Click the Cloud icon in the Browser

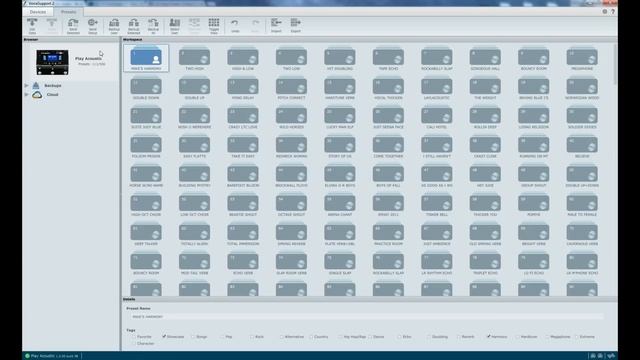(x=37, y=94)
